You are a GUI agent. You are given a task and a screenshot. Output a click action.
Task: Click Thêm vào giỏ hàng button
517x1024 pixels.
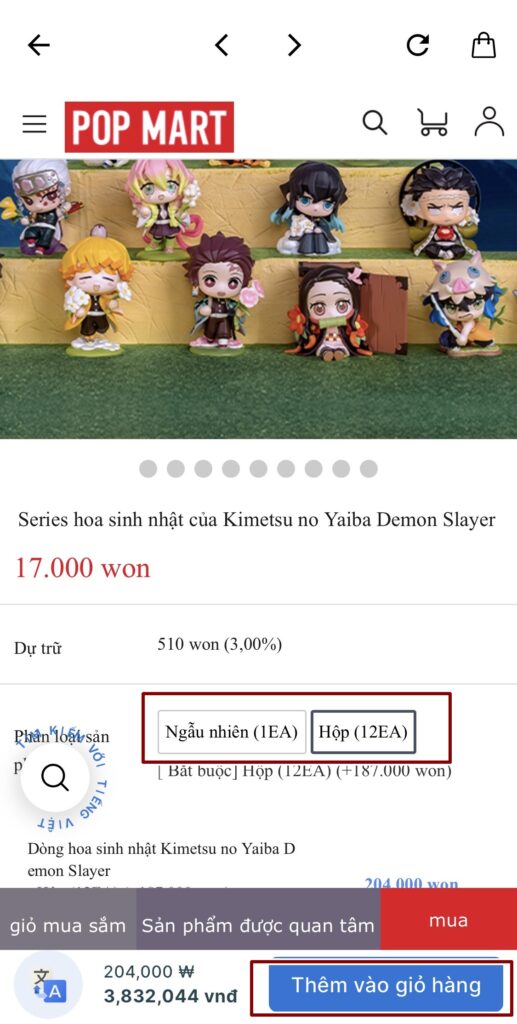click(386, 985)
